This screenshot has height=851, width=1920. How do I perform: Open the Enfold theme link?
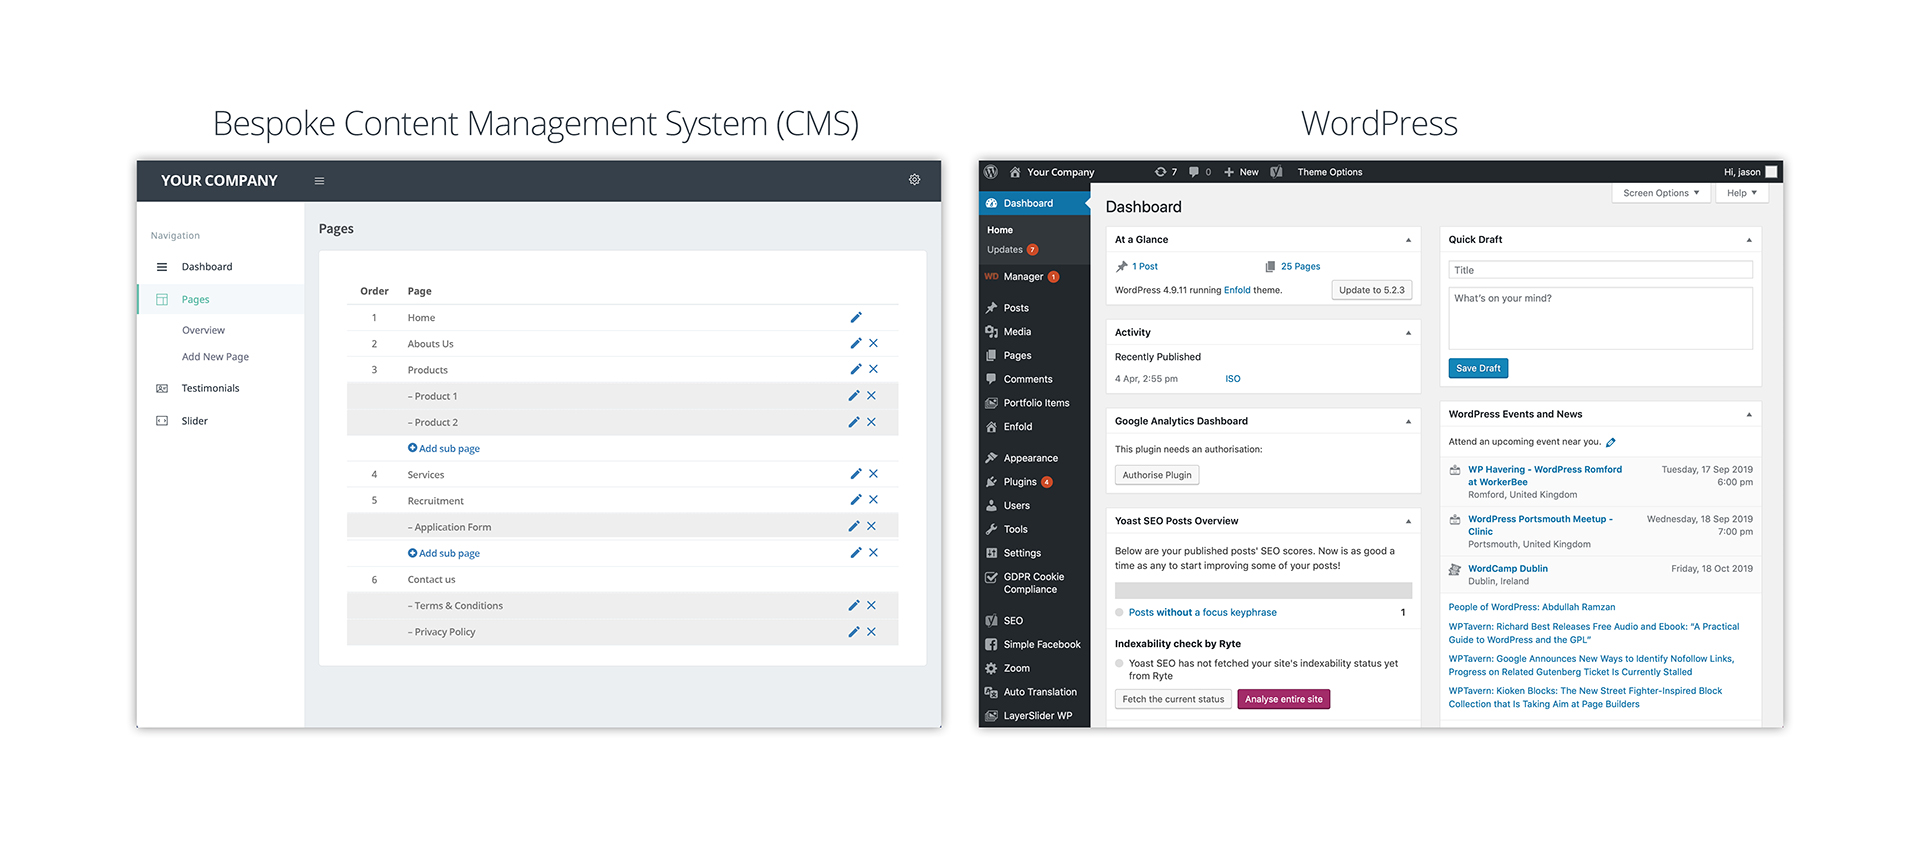1237,290
